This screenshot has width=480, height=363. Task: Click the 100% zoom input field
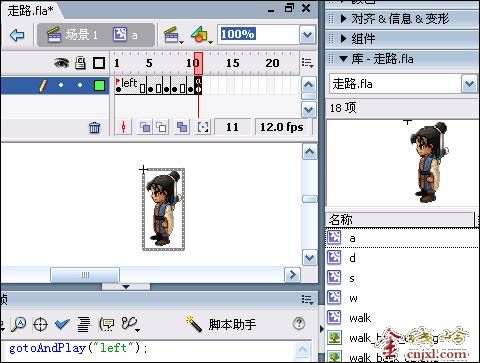(x=258, y=34)
